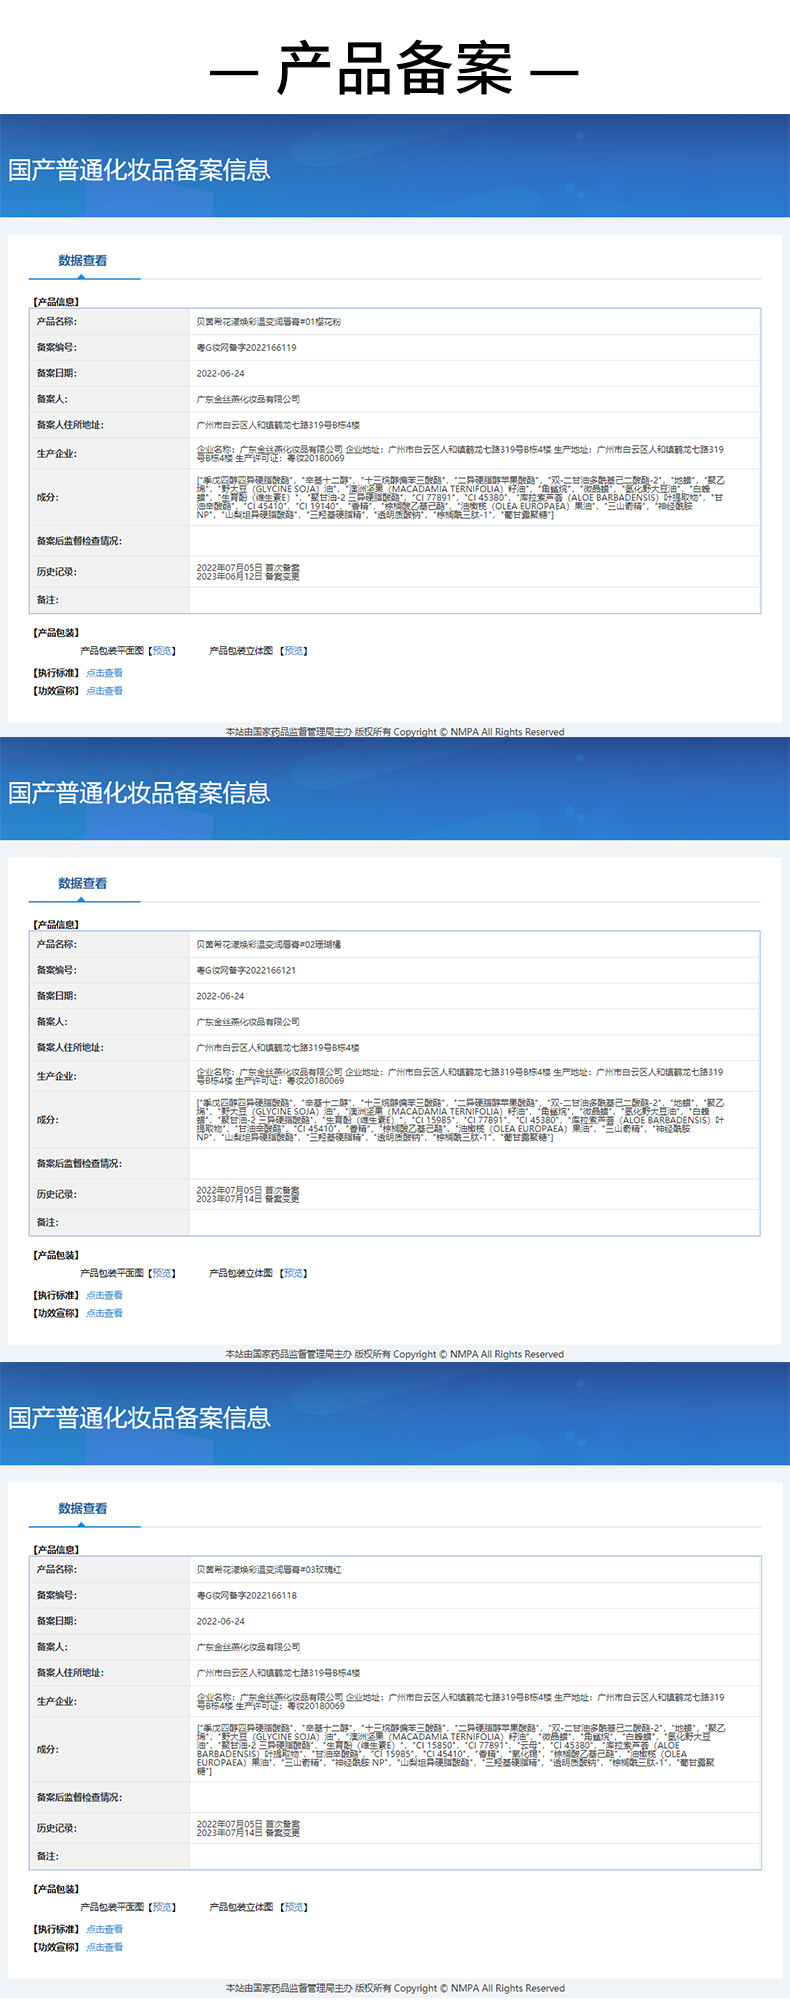View 功效宣称 of filing 粤G妆网备字2022166119
Screen dimensions: 790x2002
click(x=104, y=691)
